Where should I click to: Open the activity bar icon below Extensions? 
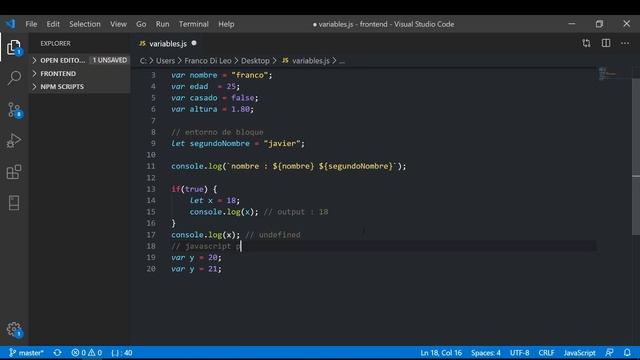(14, 203)
